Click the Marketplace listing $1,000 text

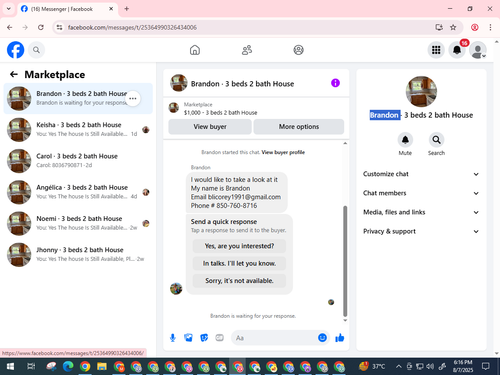(220, 113)
